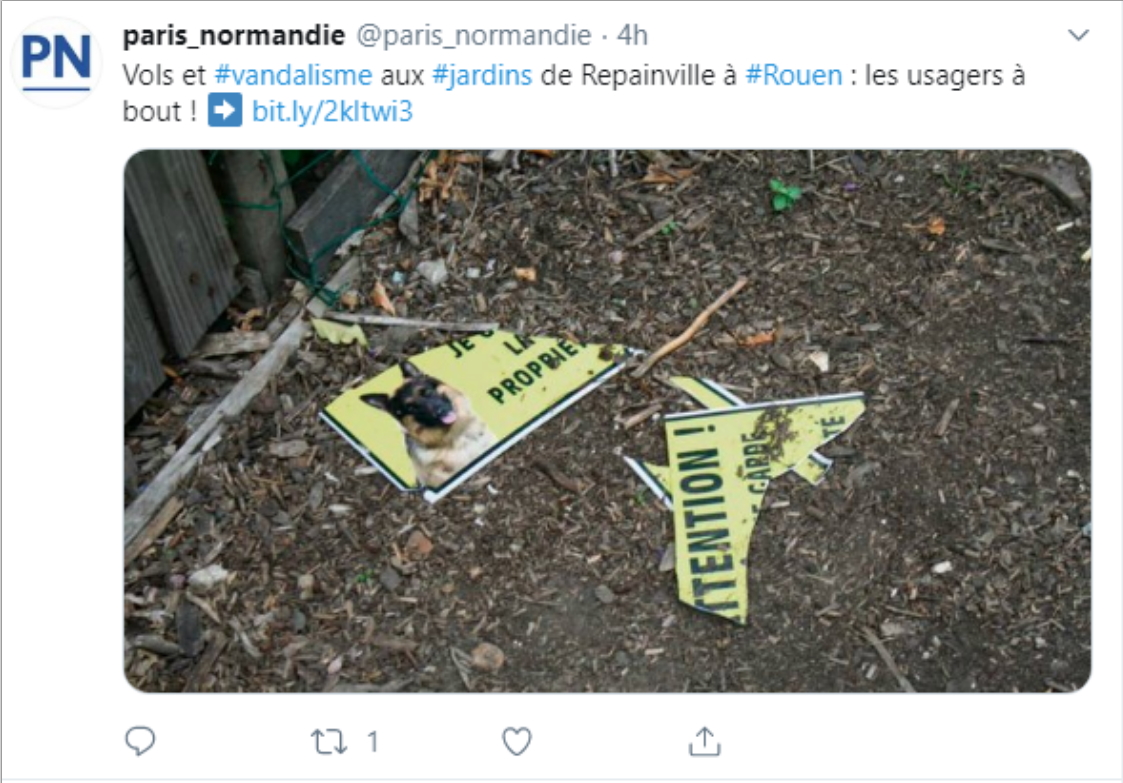Click 'Vols et' at the tweet start
This screenshot has height=783, width=1123.
click(164, 75)
